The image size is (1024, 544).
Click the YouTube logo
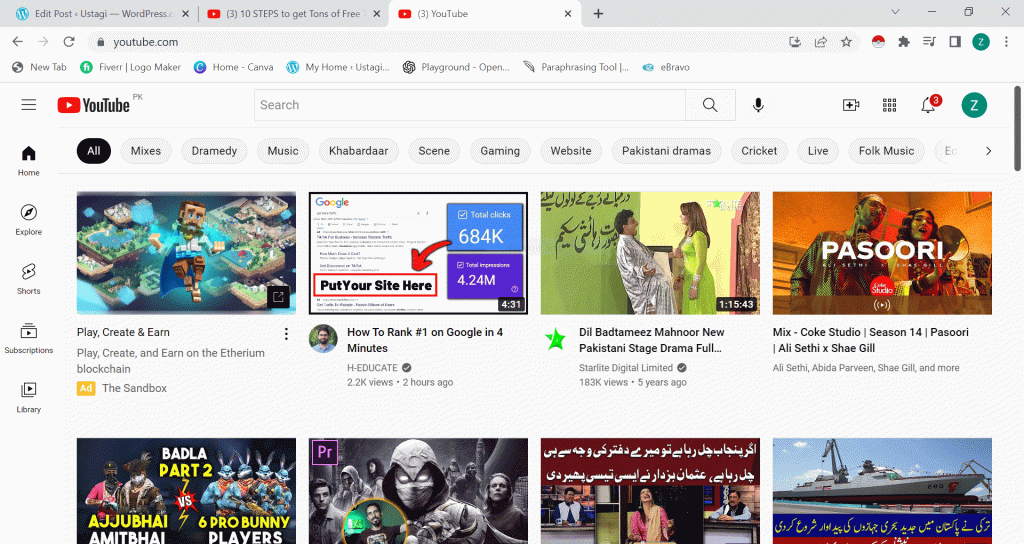coord(93,105)
